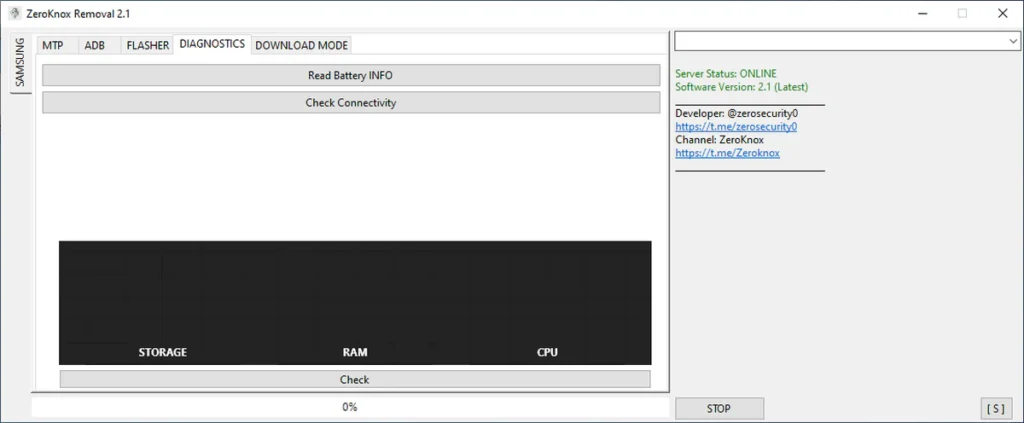Open the ADB tab
The image size is (1024, 423).
(95, 45)
